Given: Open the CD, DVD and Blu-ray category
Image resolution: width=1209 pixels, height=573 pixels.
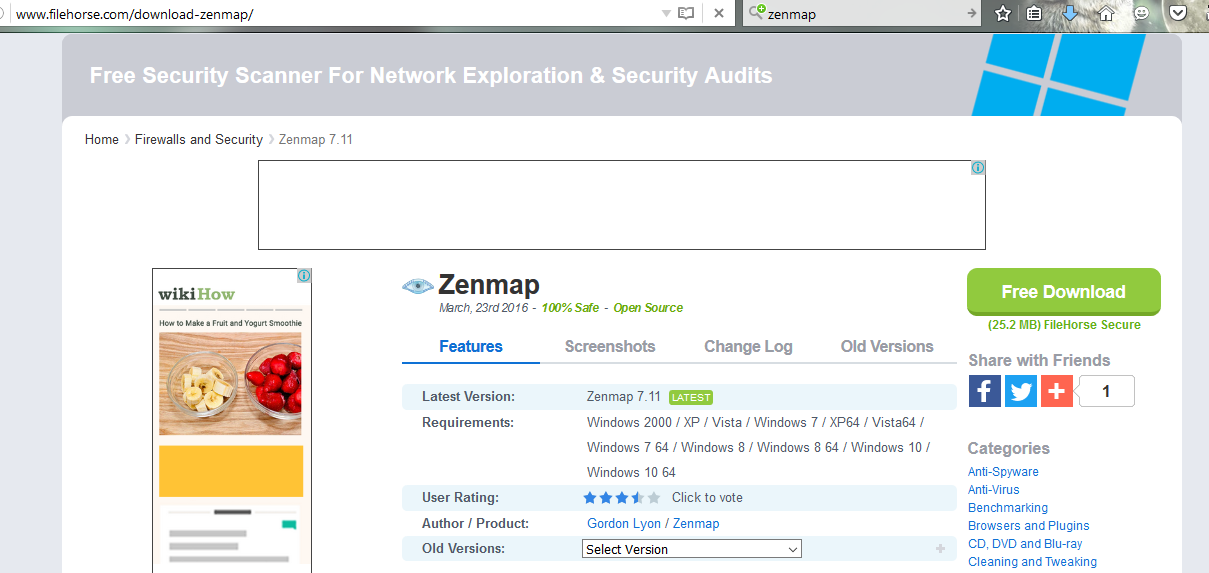Looking at the screenshot, I should 1025,544.
